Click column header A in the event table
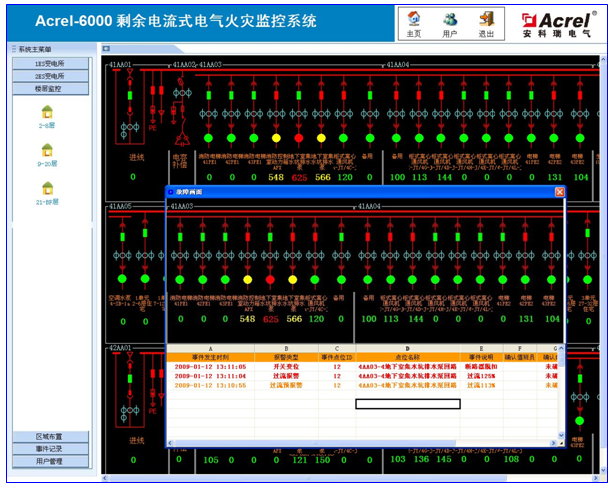The height and width of the screenshot is (490, 613). coord(210,348)
